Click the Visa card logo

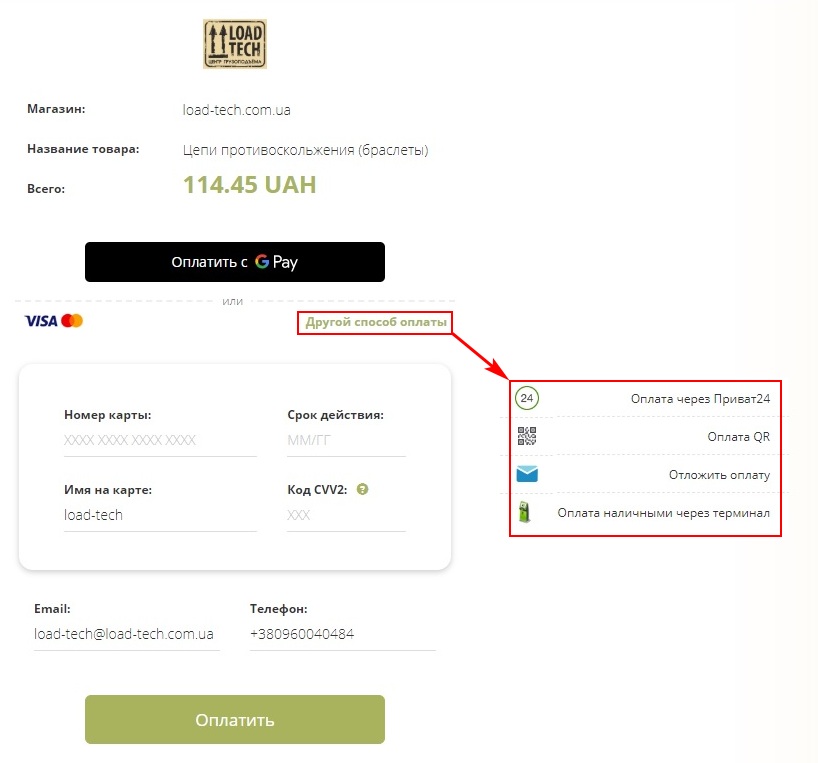[x=41, y=321]
